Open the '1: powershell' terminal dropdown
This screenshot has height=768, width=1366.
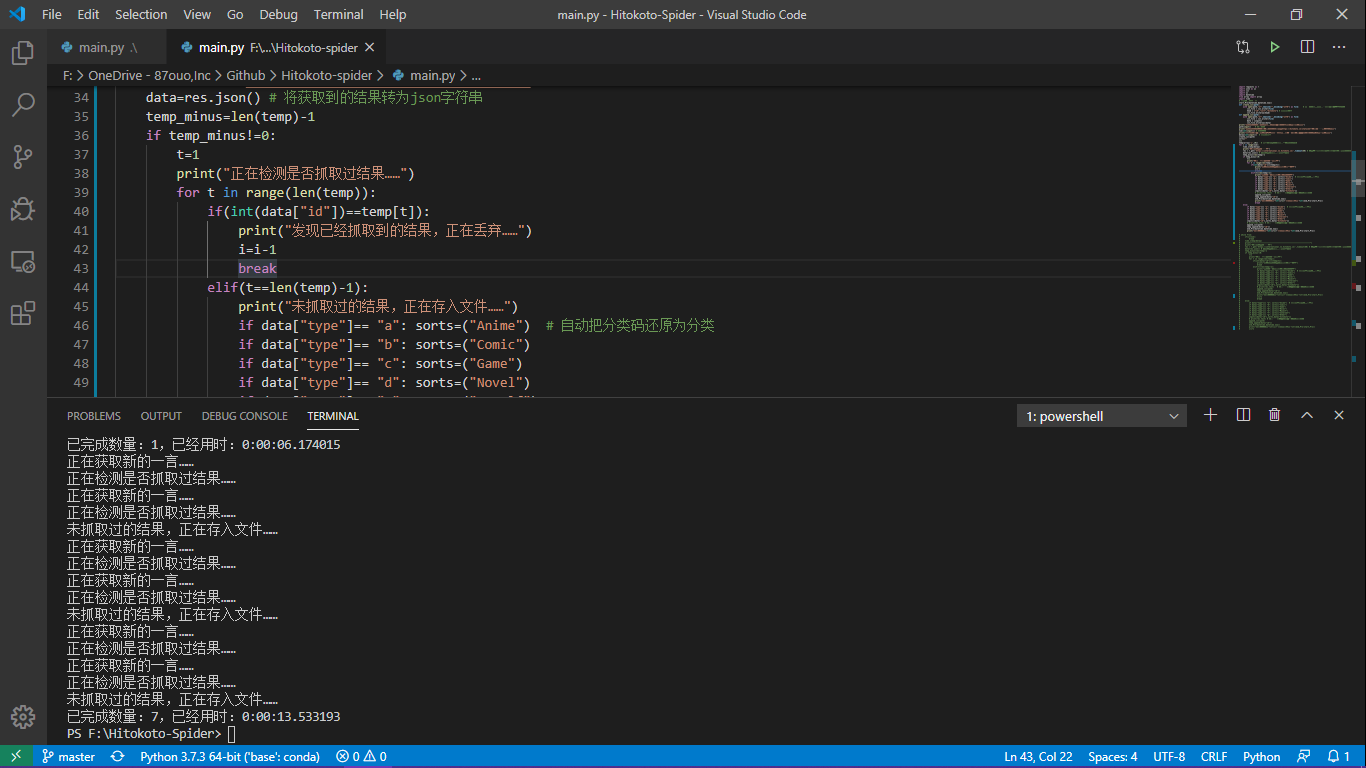pos(1100,415)
